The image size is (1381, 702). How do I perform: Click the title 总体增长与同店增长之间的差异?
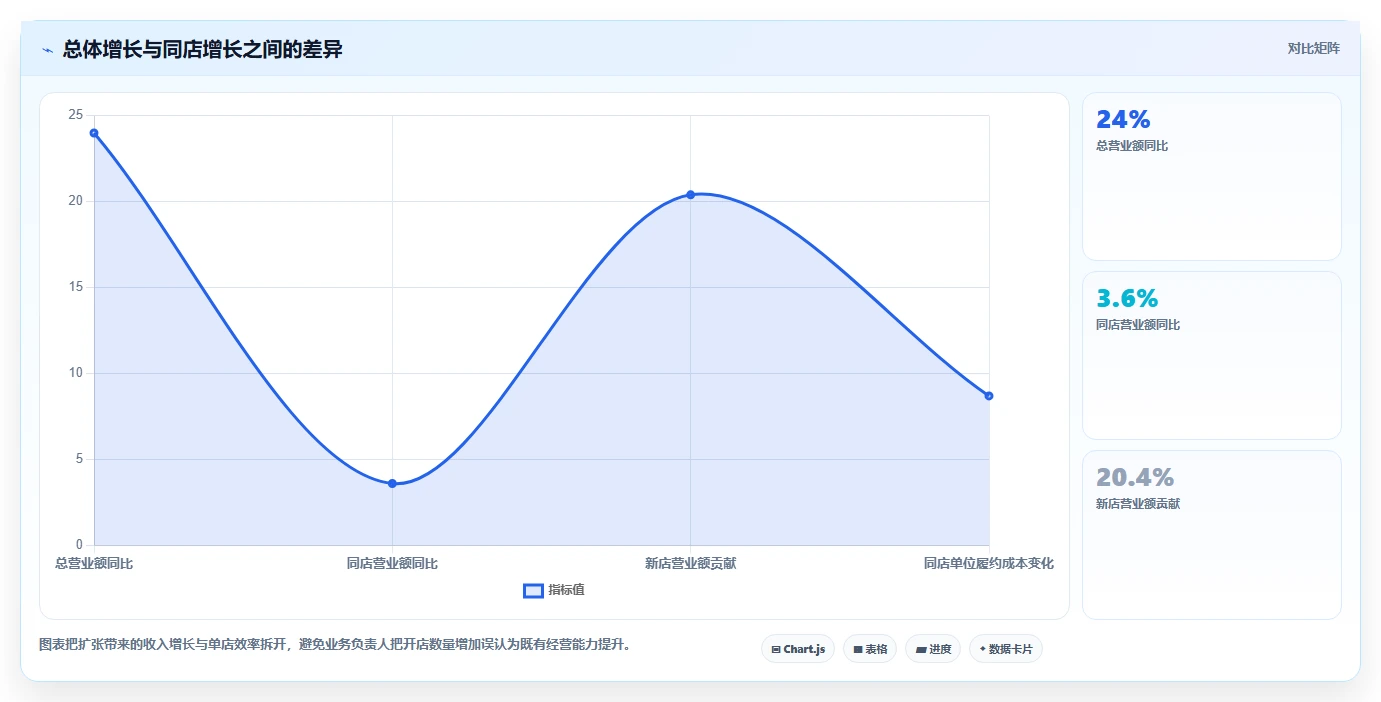click(203, 49)
